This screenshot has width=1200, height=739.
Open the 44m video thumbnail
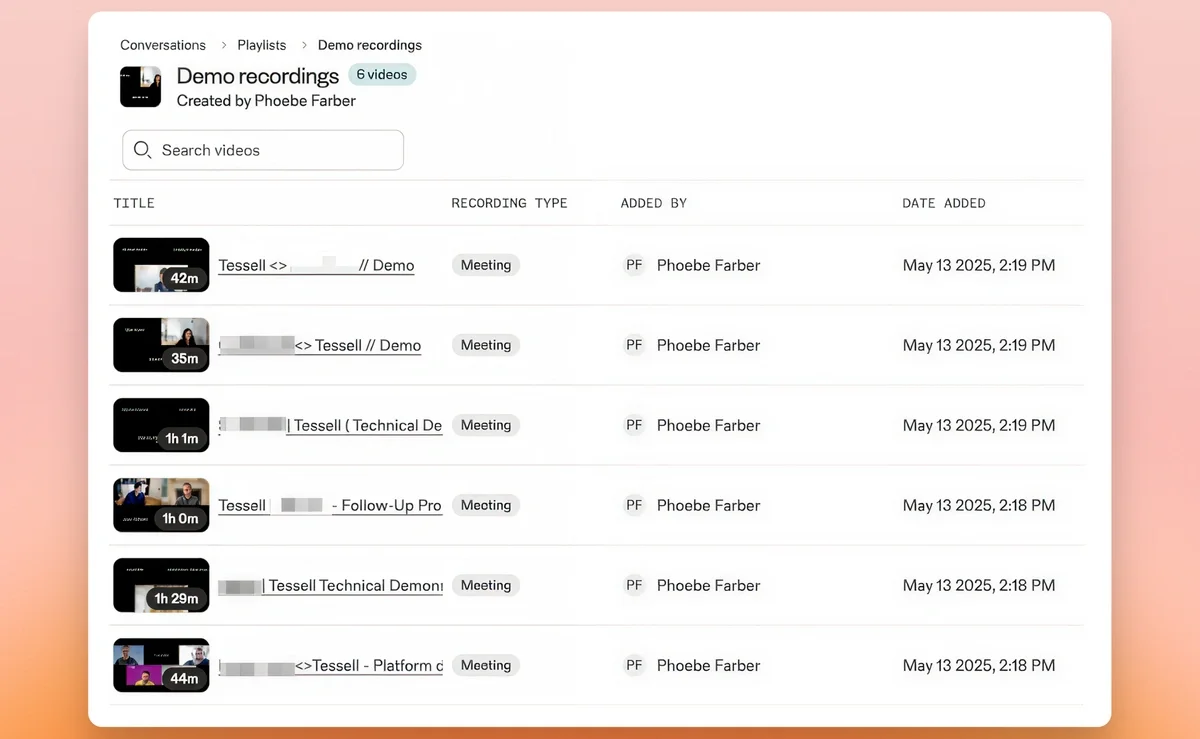[161, 665]
